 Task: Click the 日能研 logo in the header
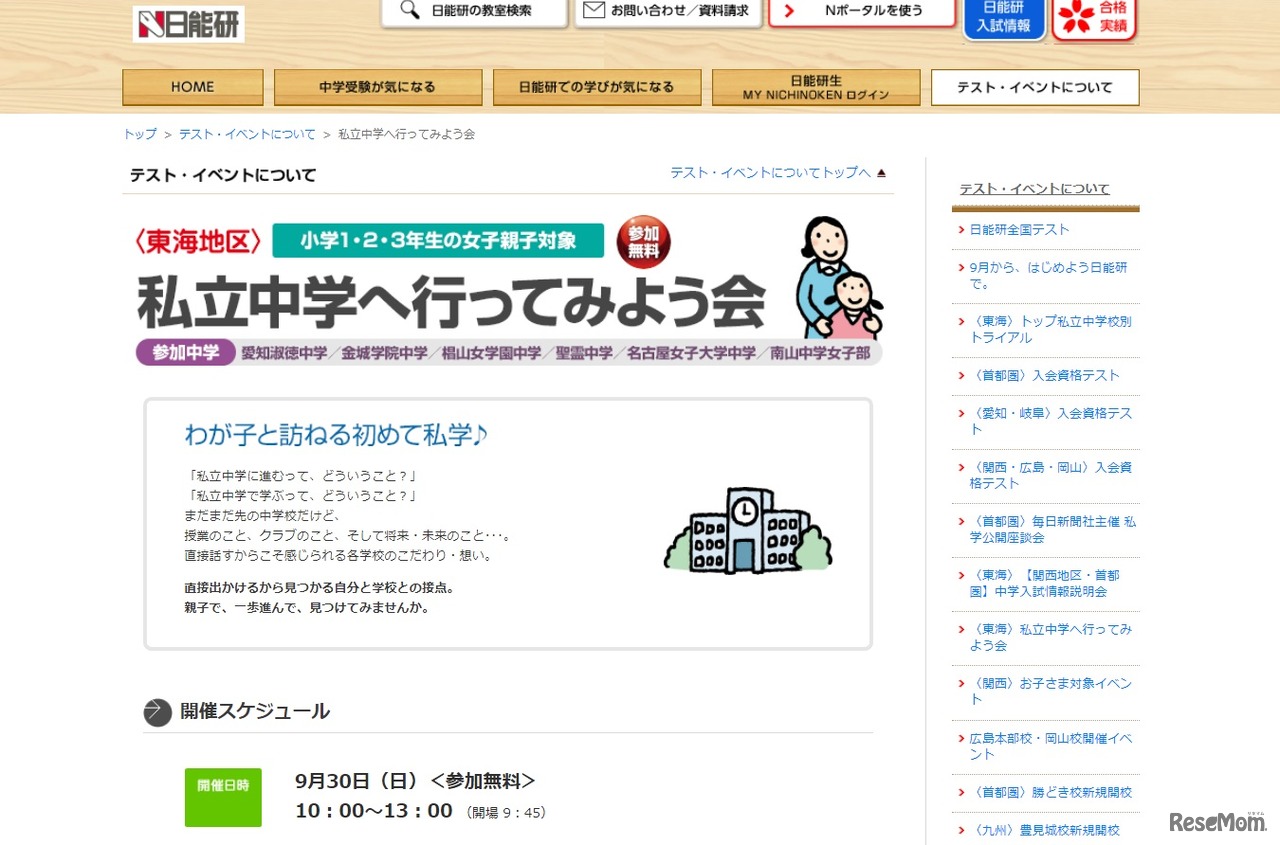click(188, 24)
